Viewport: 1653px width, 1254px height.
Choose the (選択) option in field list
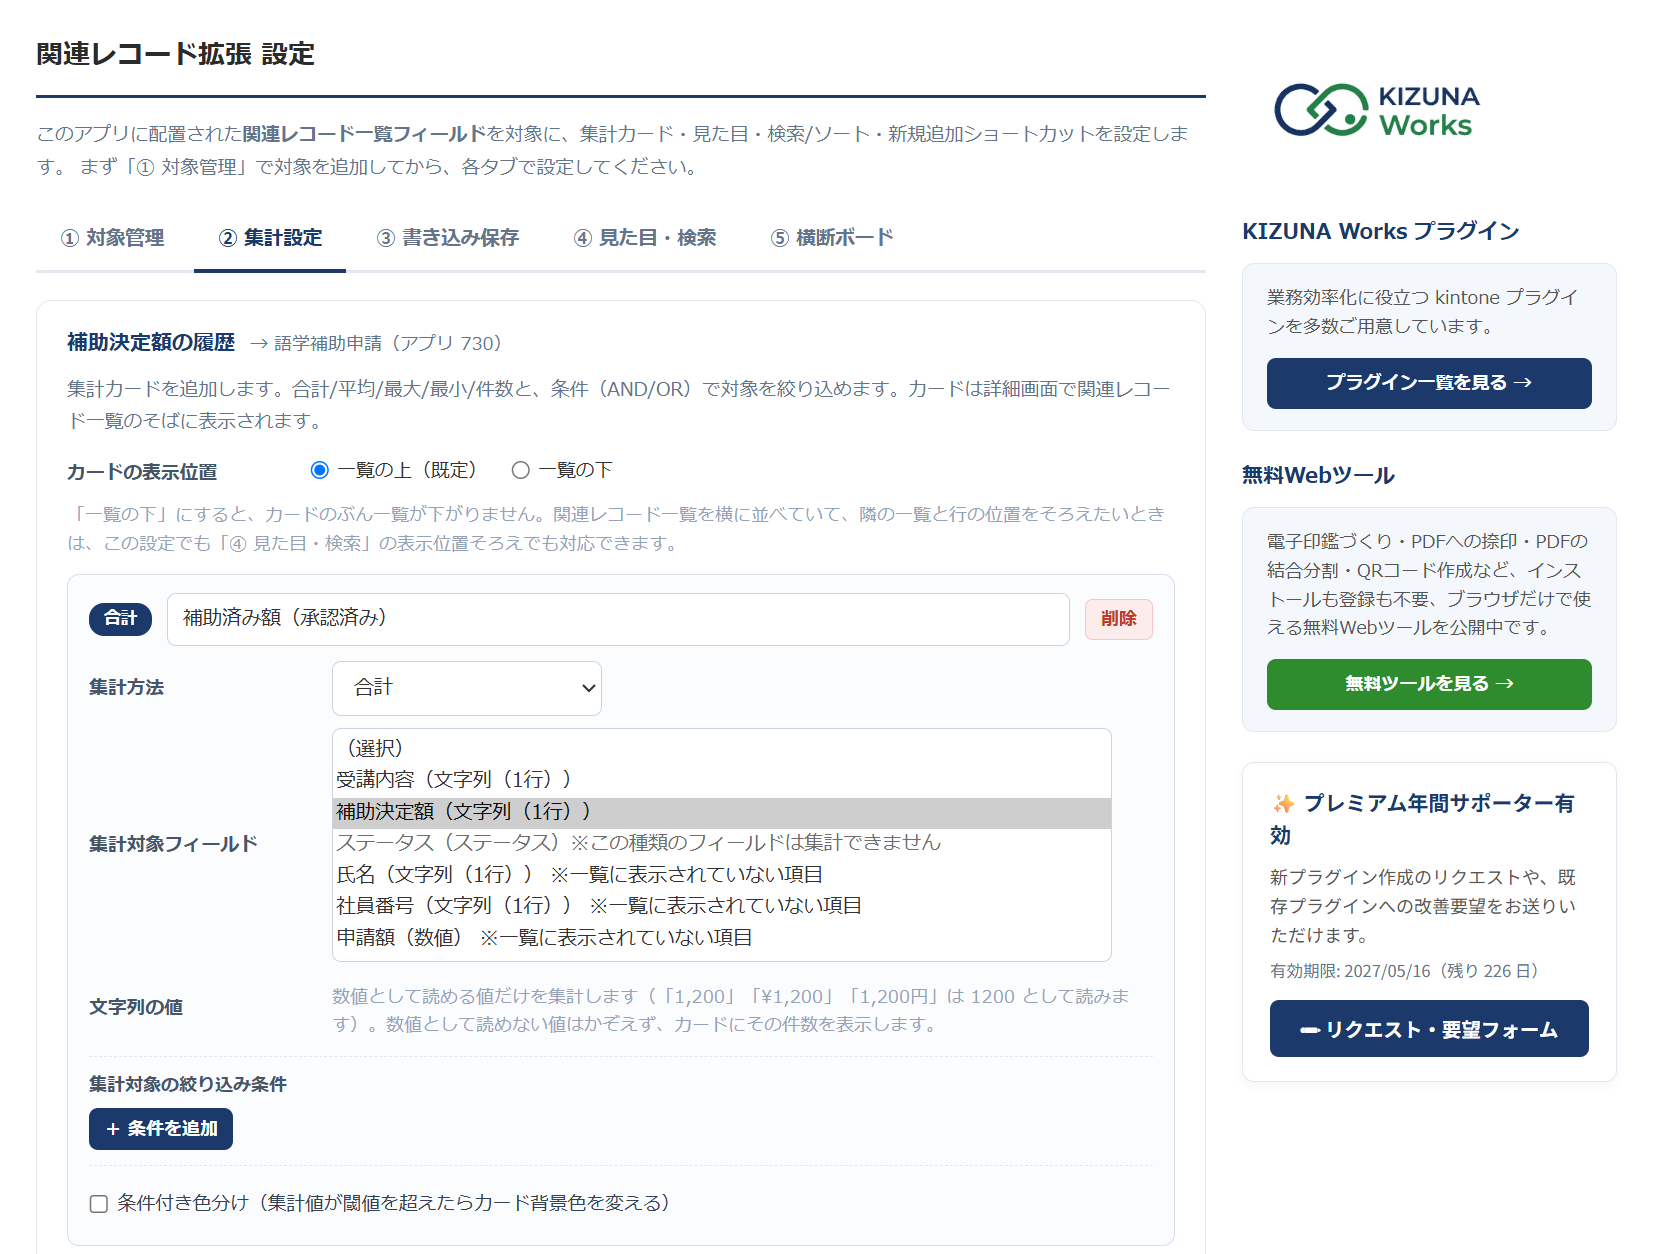[721, 748]
